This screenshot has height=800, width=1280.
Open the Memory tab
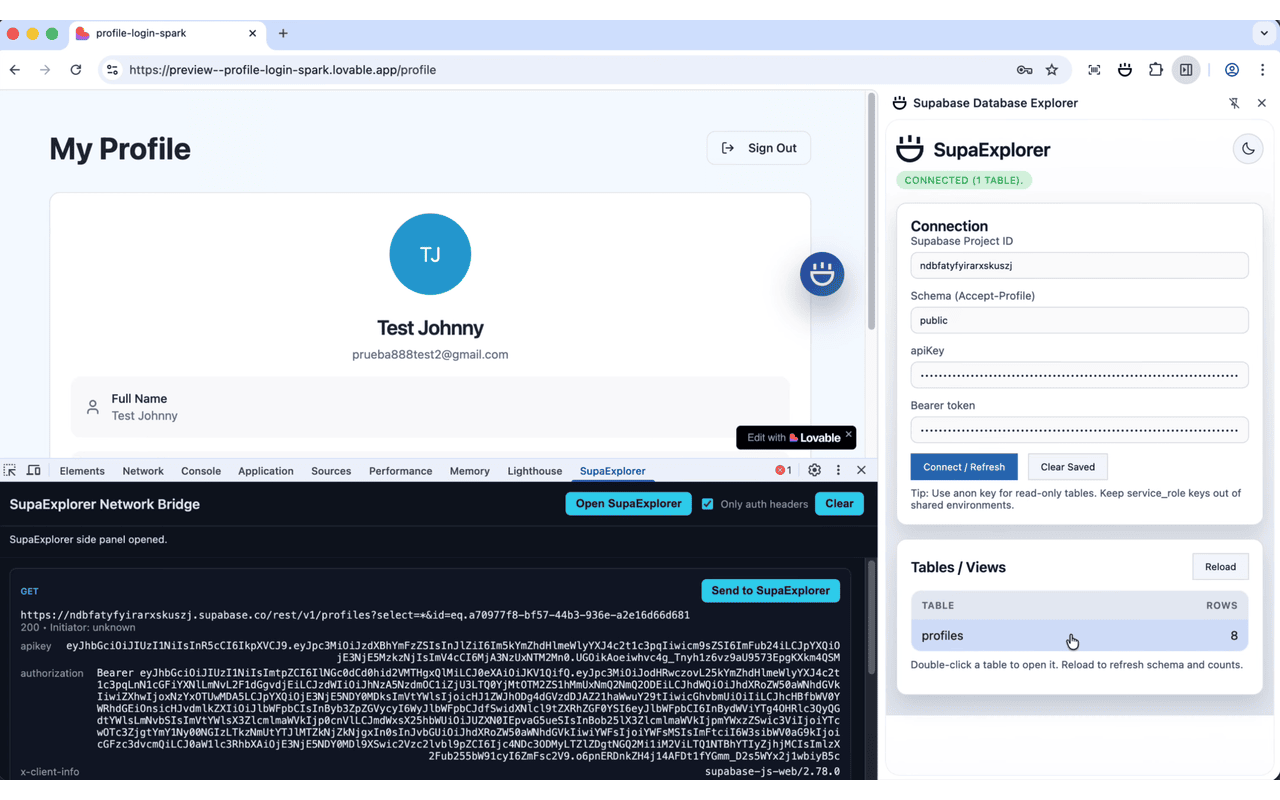click(470, 471)
